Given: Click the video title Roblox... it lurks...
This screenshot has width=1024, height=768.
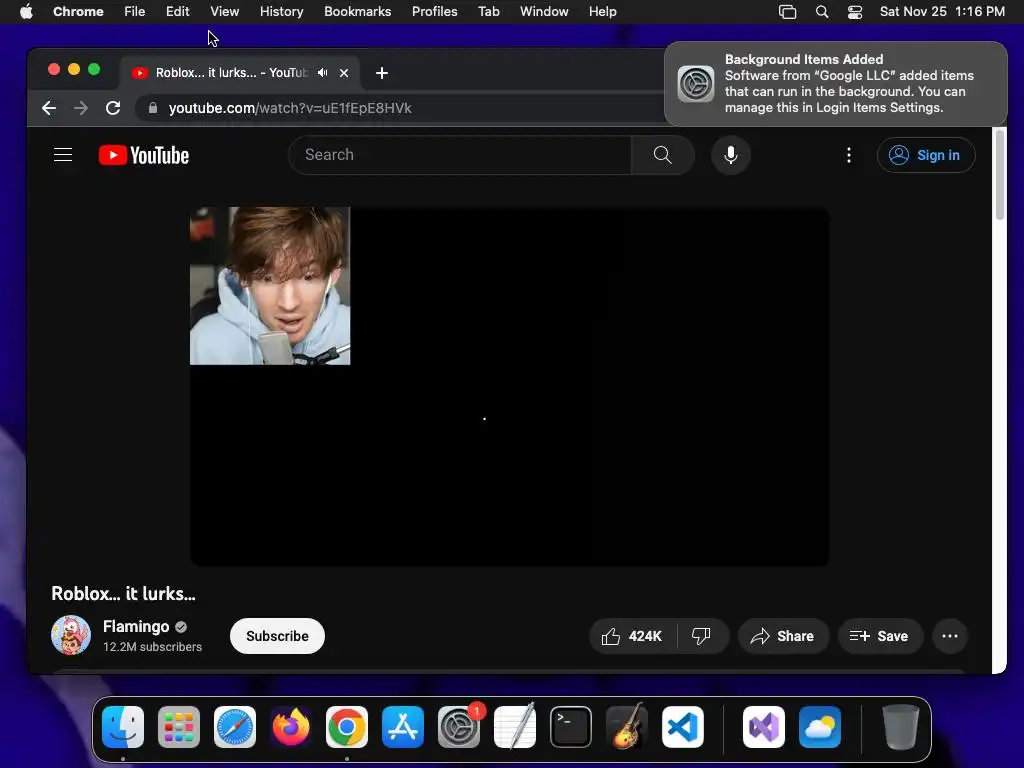Looking at the screenshot, I should click(123, 594).
